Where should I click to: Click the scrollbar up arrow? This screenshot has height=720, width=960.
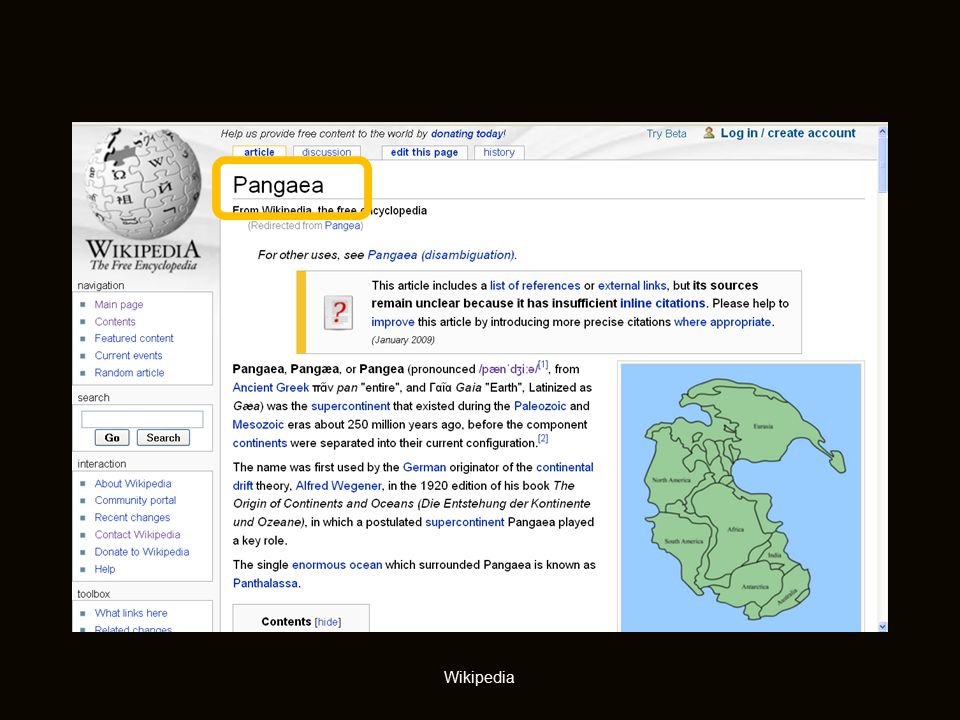coord(882,131)
